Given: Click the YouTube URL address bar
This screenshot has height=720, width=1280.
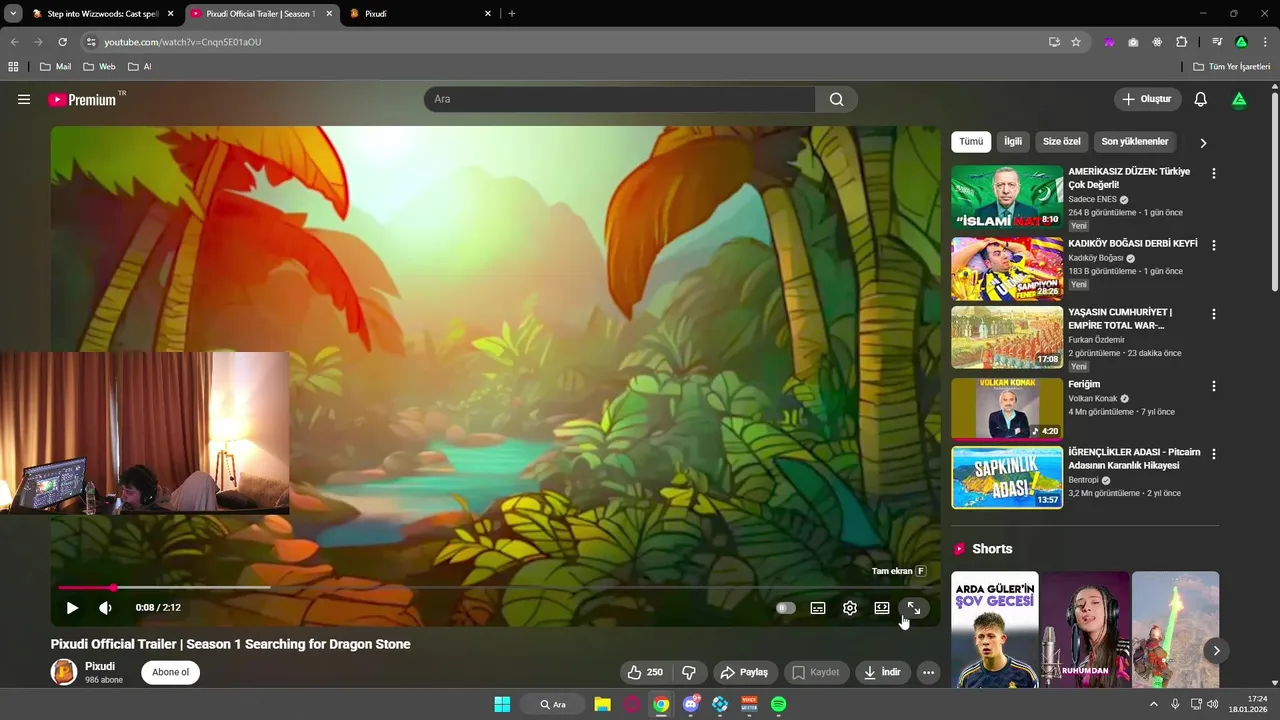Looking at the screenshot, I should tap(570, 42).
